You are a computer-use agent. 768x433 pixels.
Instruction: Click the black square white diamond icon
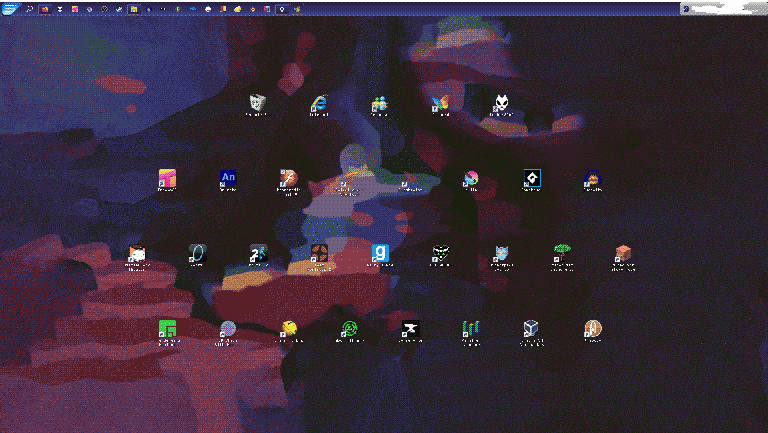(x=531, y=179)
